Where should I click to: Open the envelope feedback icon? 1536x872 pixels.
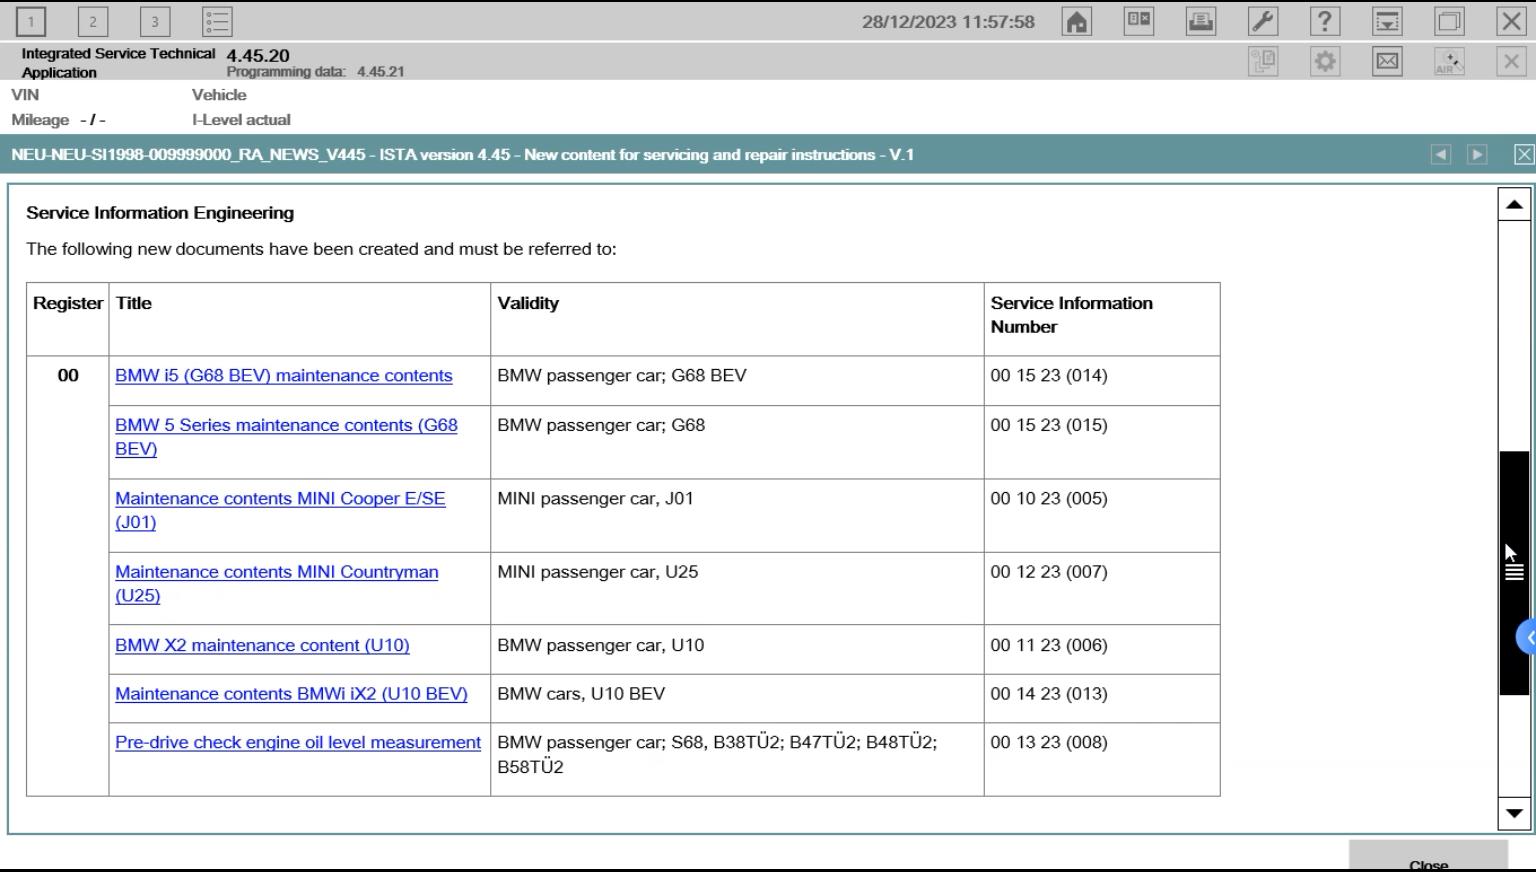(1387, 62)
